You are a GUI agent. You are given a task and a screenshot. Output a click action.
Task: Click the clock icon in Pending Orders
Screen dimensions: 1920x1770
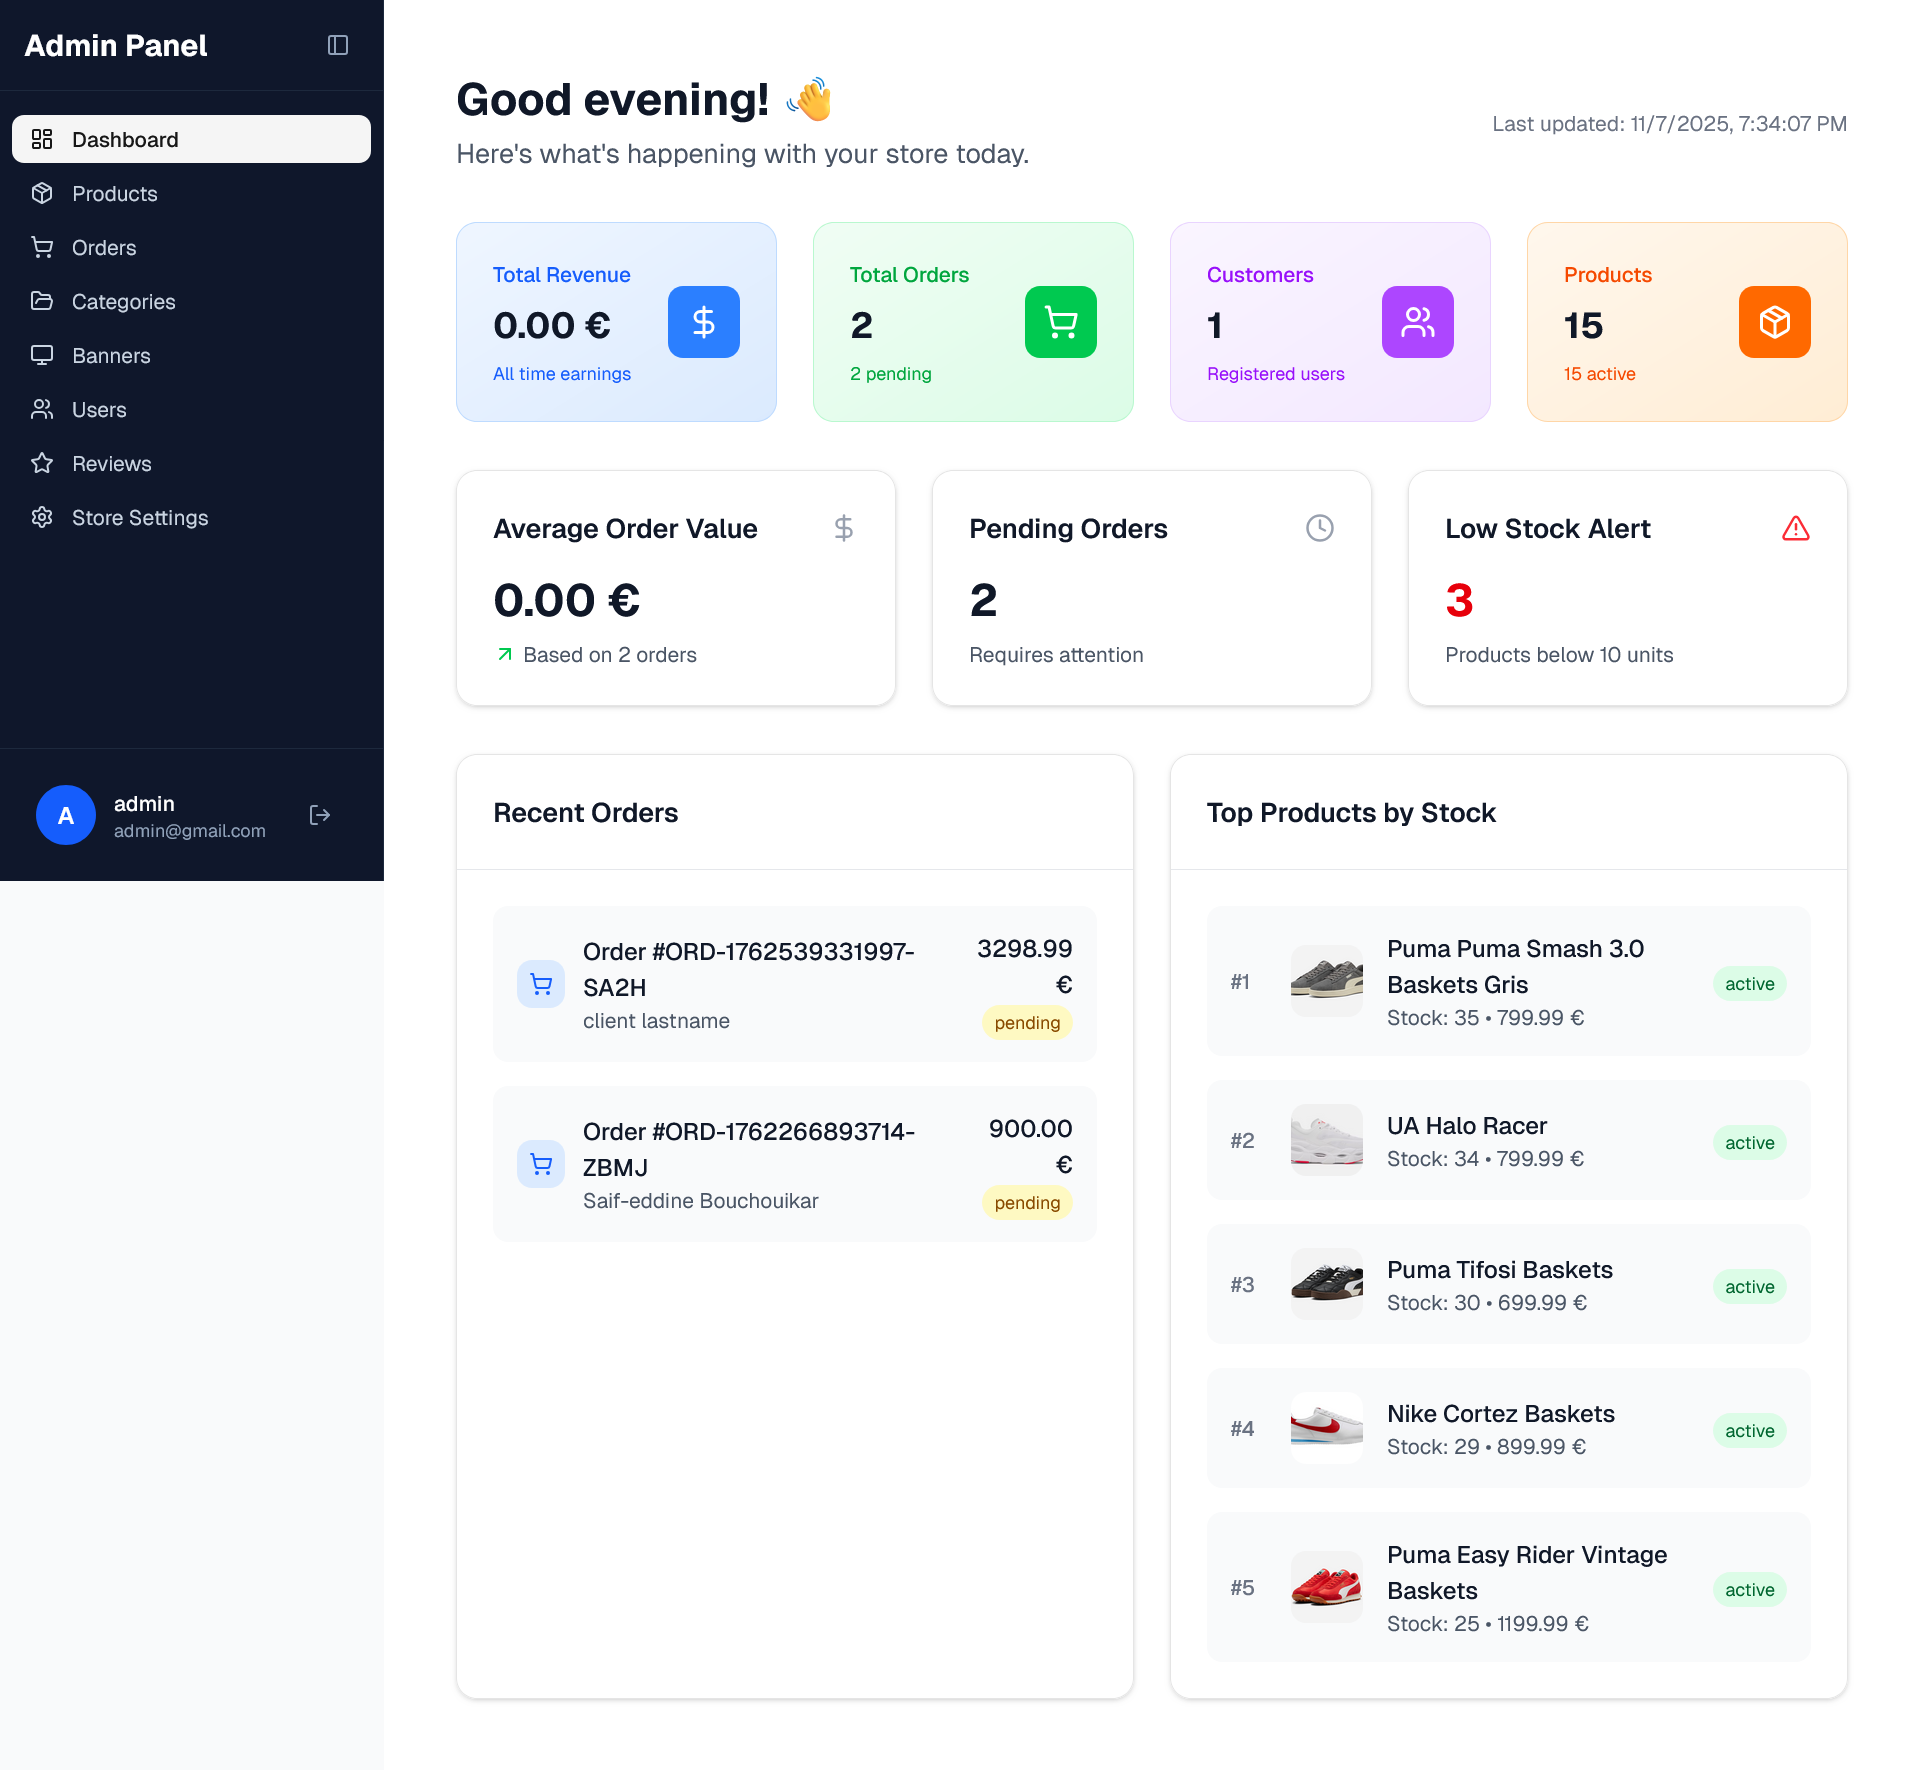click(1320, 528)
